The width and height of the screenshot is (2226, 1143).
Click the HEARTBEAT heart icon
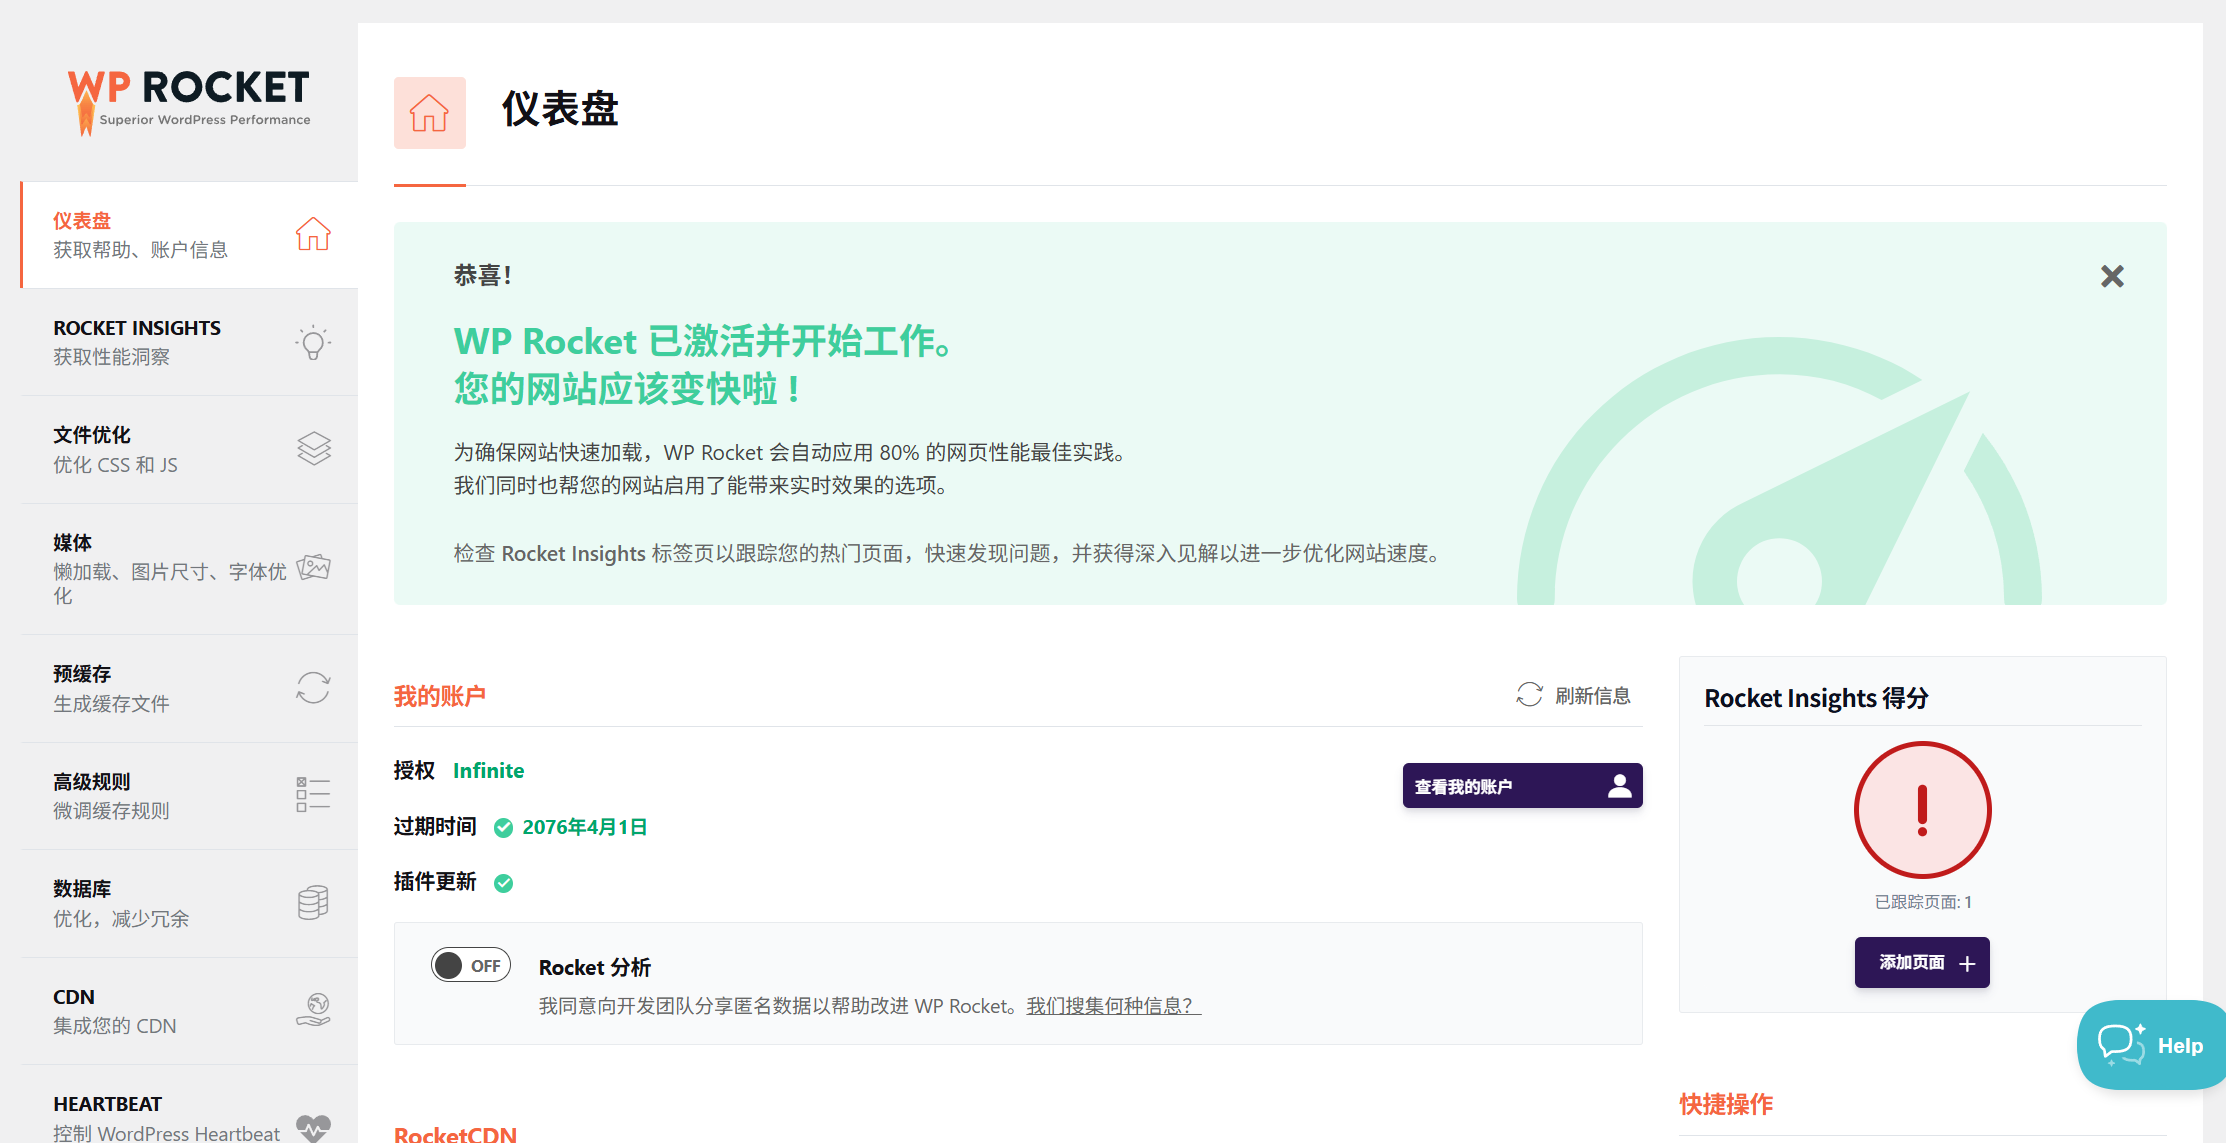coord(314,1126)
